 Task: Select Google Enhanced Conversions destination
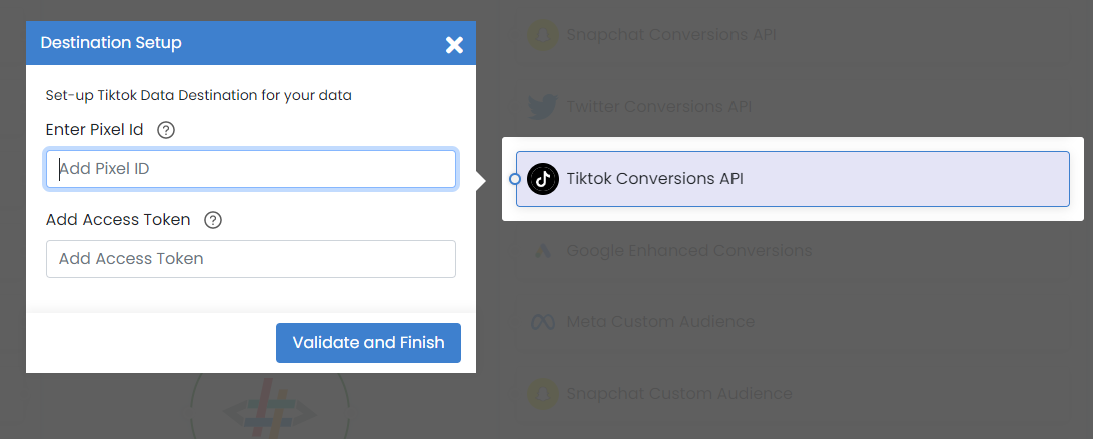793,250
